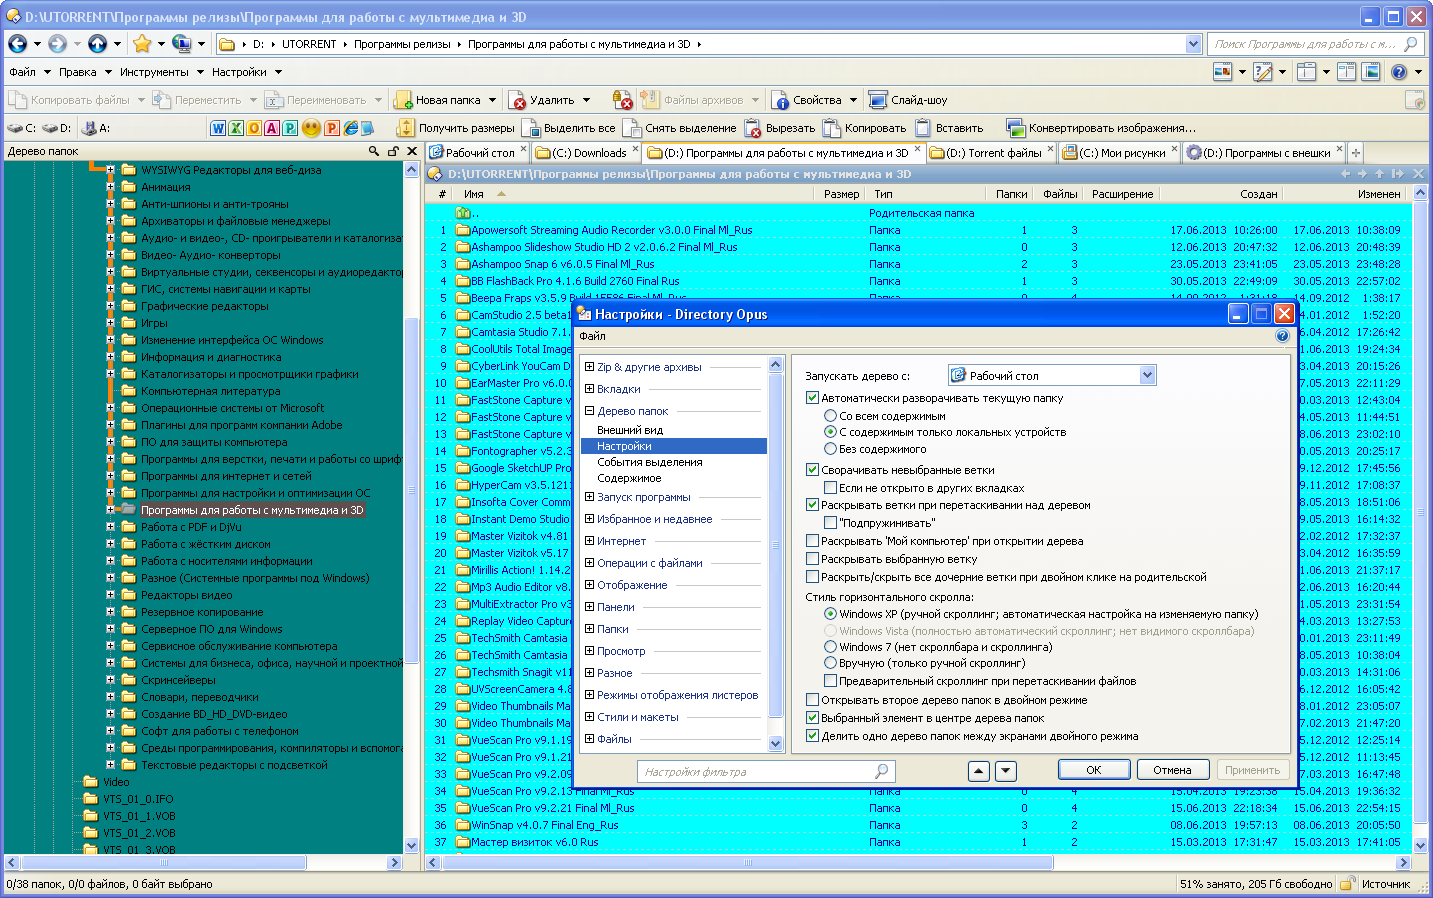The image size is (1433, 898).
Task: Start the Slideshow (Слайд-шоу) icon
Action: 878,100
